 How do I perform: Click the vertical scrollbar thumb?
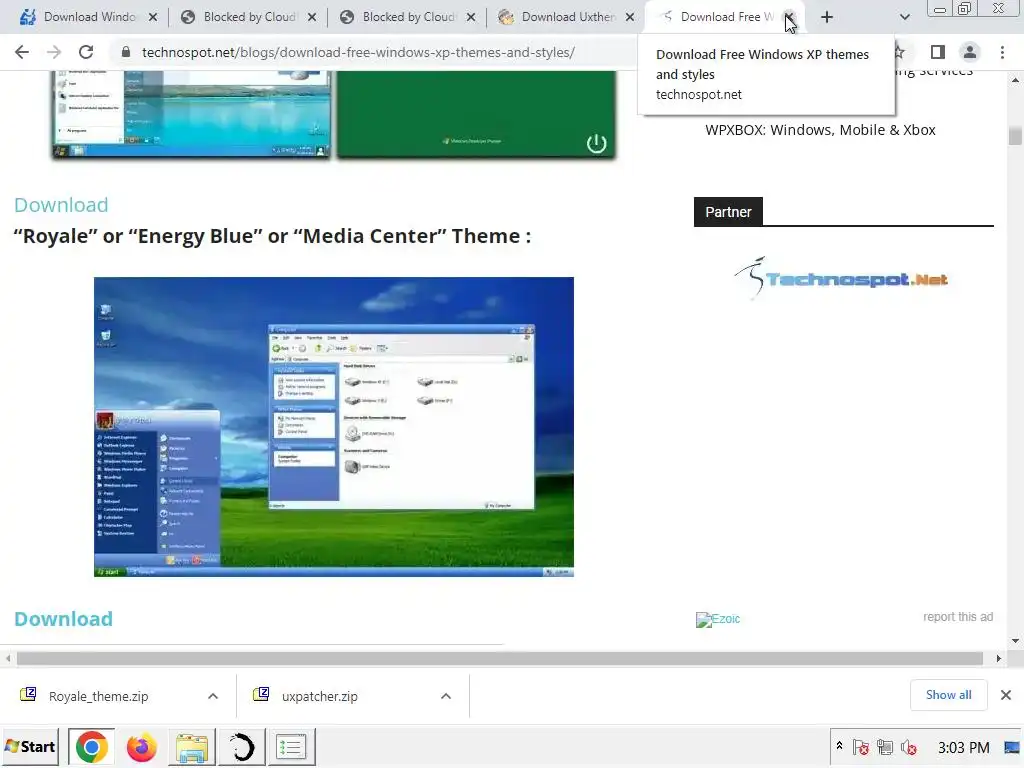coord(1015,136)
